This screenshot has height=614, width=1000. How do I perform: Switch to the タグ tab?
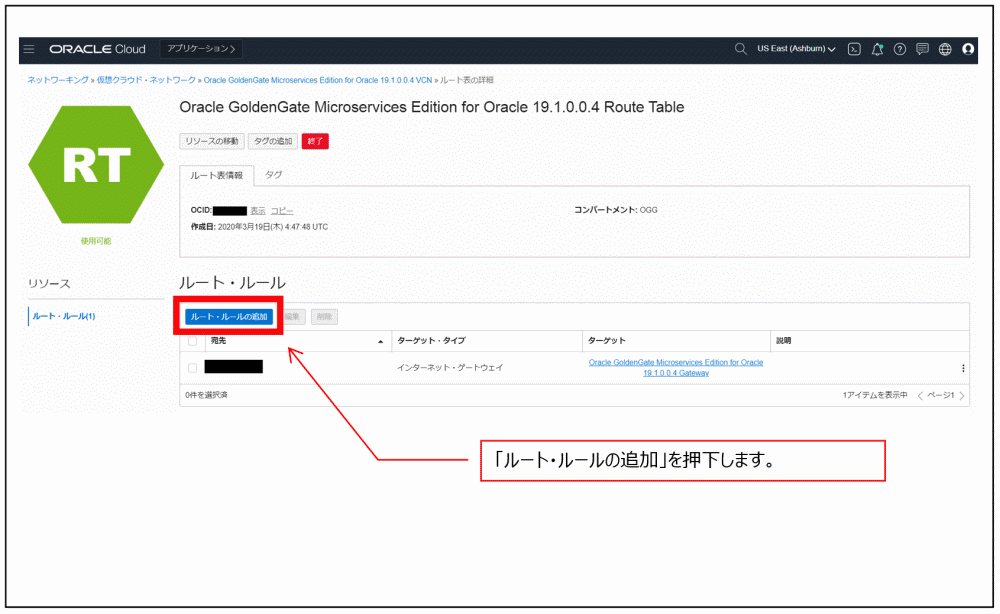pyautogui.click(x=274, y=175)
